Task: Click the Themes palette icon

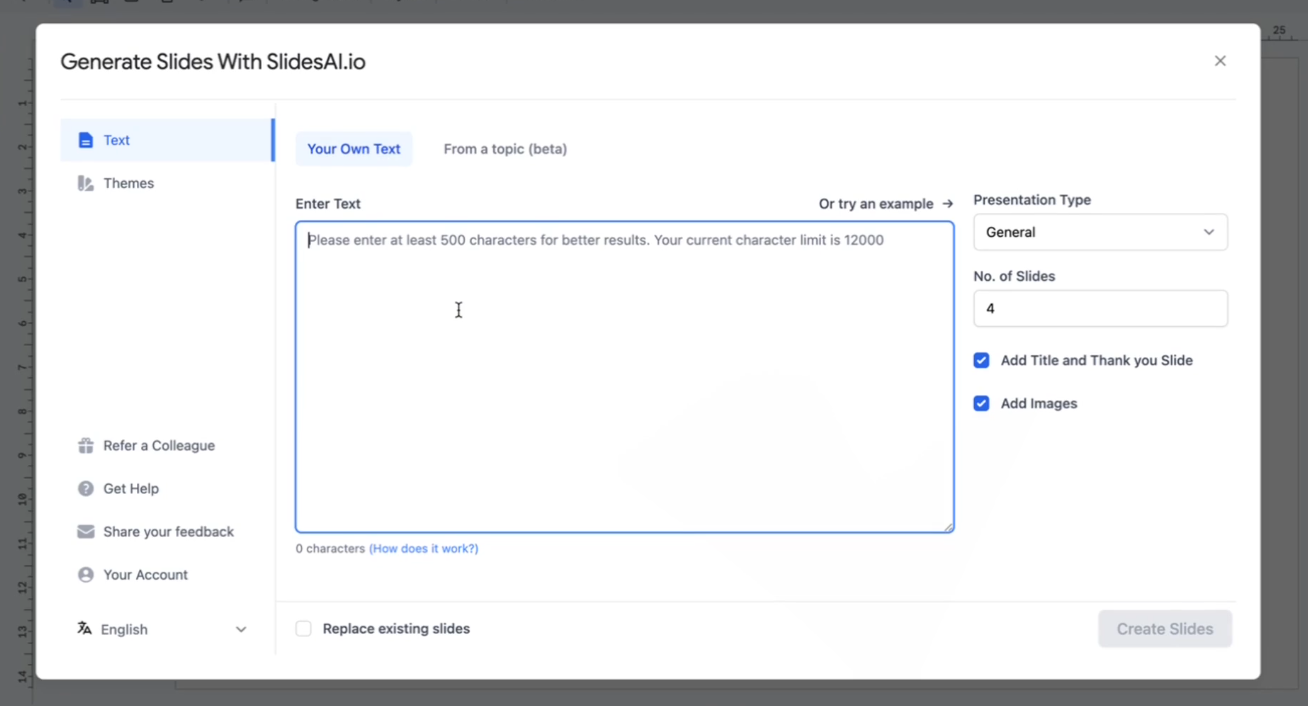Action: [x=86, y=183]
